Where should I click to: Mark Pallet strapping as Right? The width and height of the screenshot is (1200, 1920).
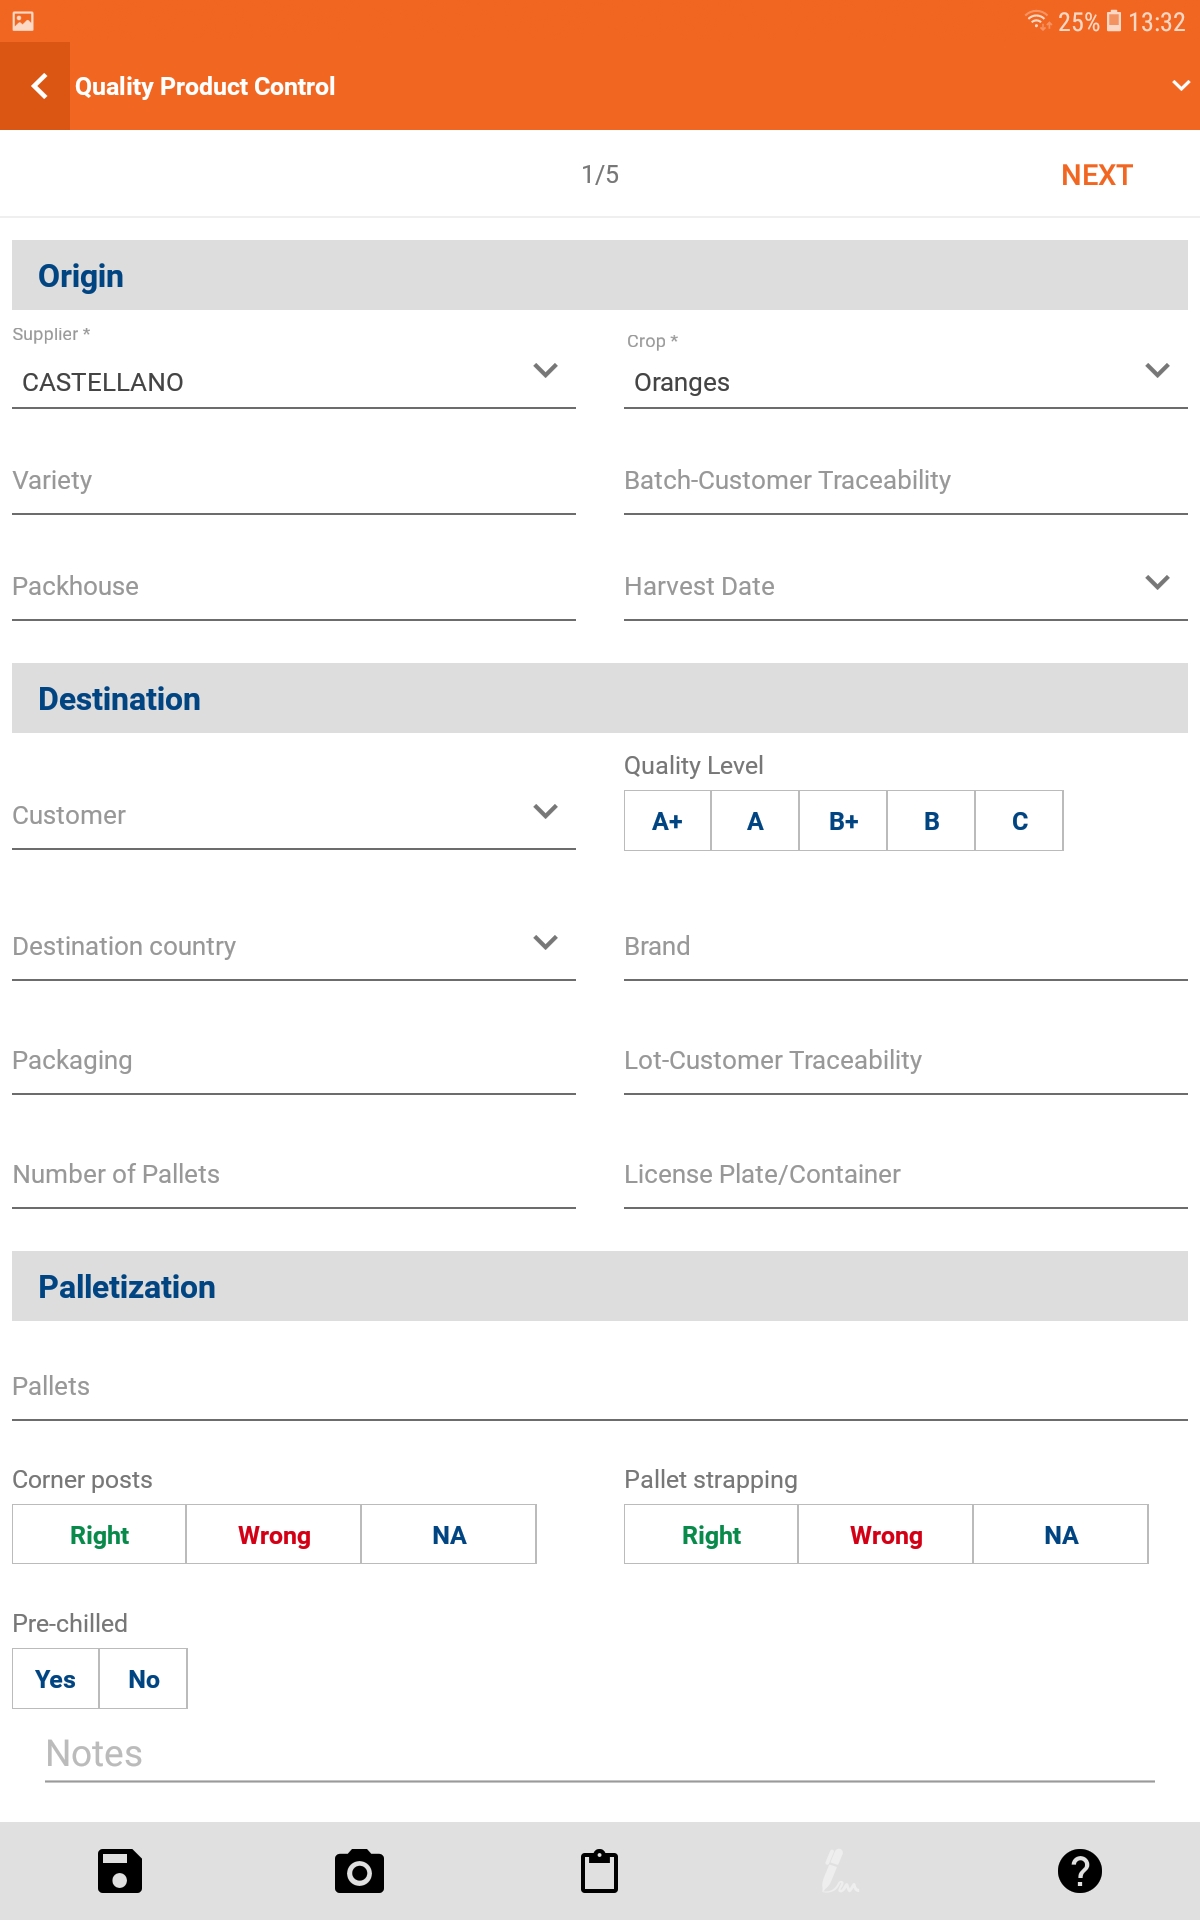coord(711,1535)
